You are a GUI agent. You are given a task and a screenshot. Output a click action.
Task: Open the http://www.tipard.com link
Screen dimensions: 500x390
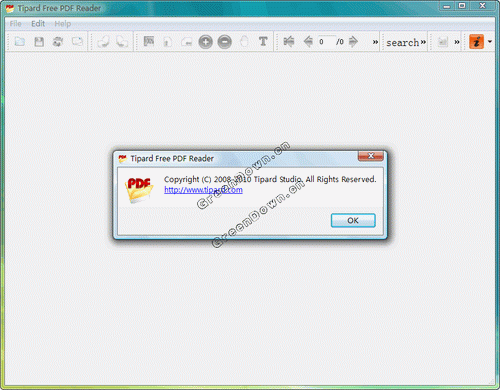pos(203,190)
